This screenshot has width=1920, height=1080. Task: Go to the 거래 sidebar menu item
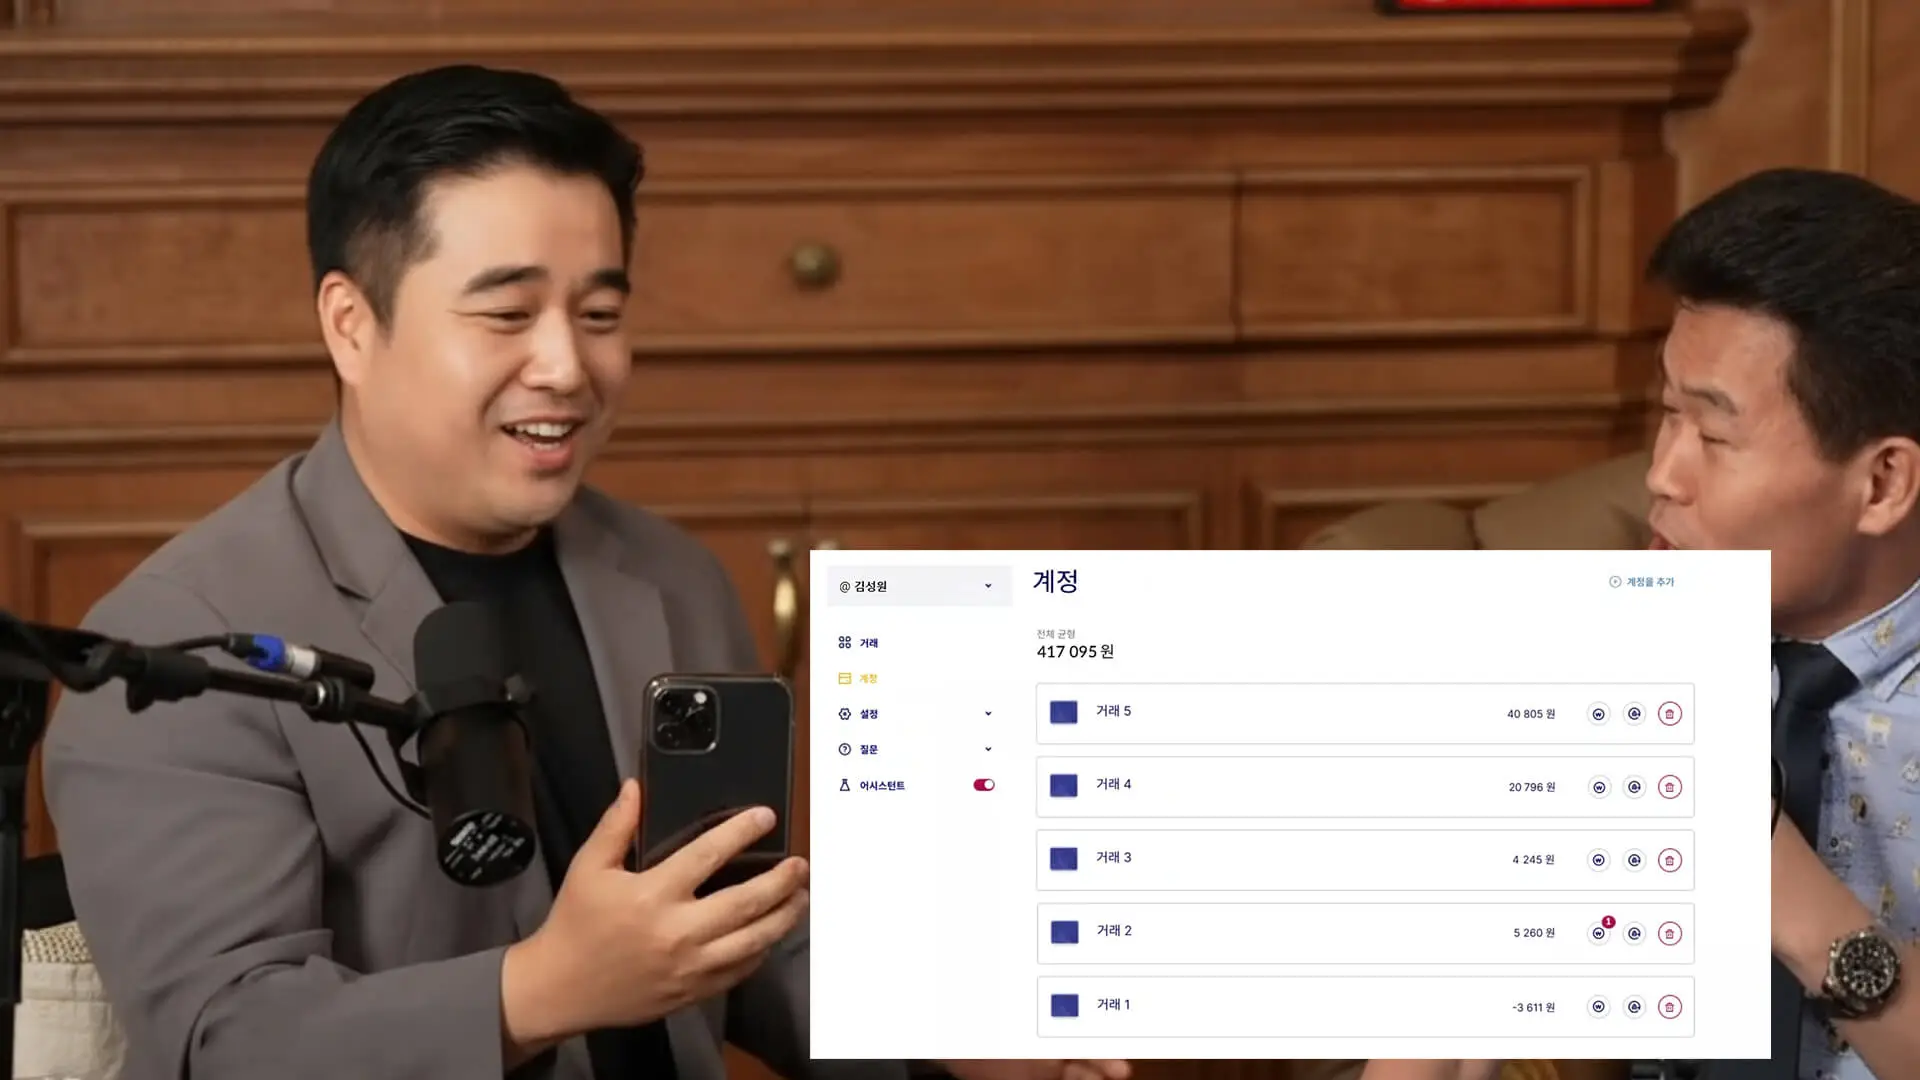coord(867,643)
